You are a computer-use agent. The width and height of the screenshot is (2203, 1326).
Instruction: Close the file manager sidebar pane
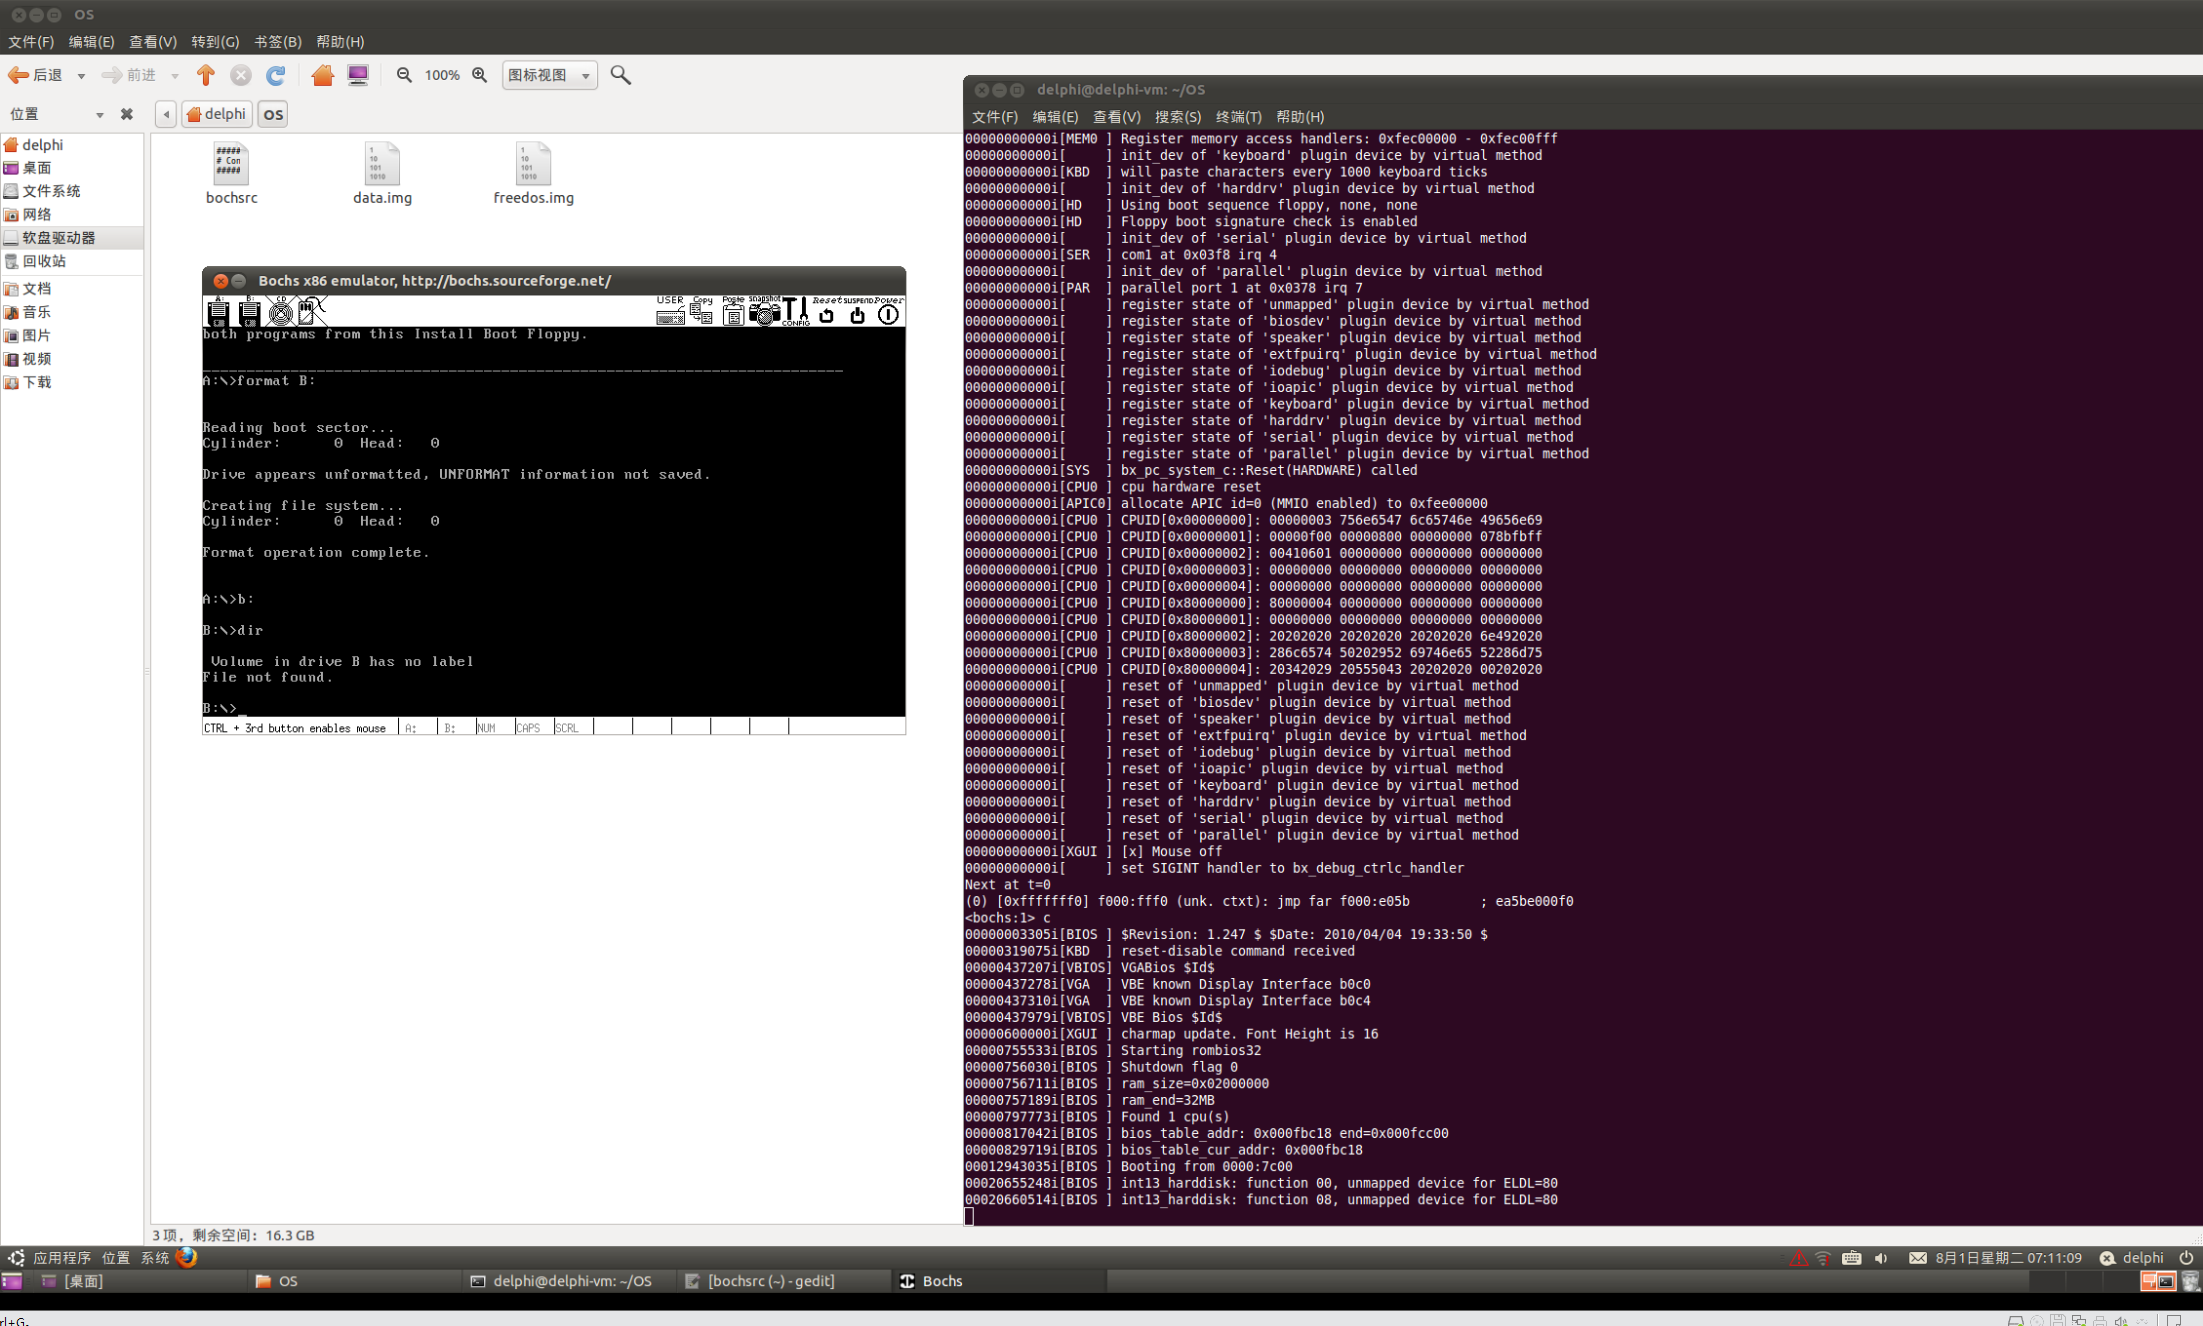click(126, 114)
